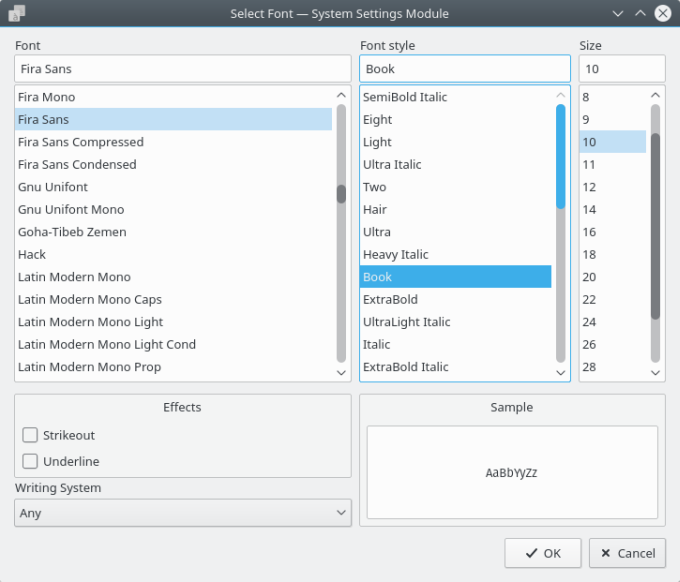Click the Size input field
680x582 pixels.
[622, 69]
